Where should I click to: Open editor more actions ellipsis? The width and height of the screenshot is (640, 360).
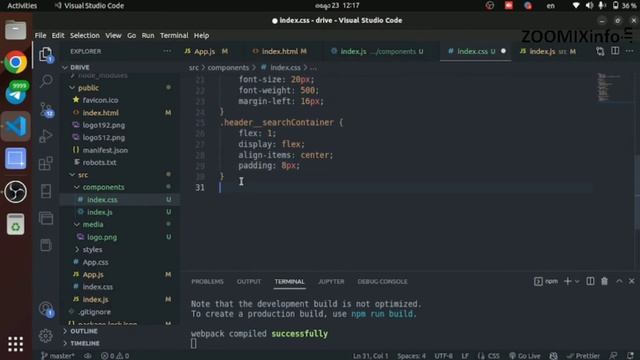click(x=629, y=51)
